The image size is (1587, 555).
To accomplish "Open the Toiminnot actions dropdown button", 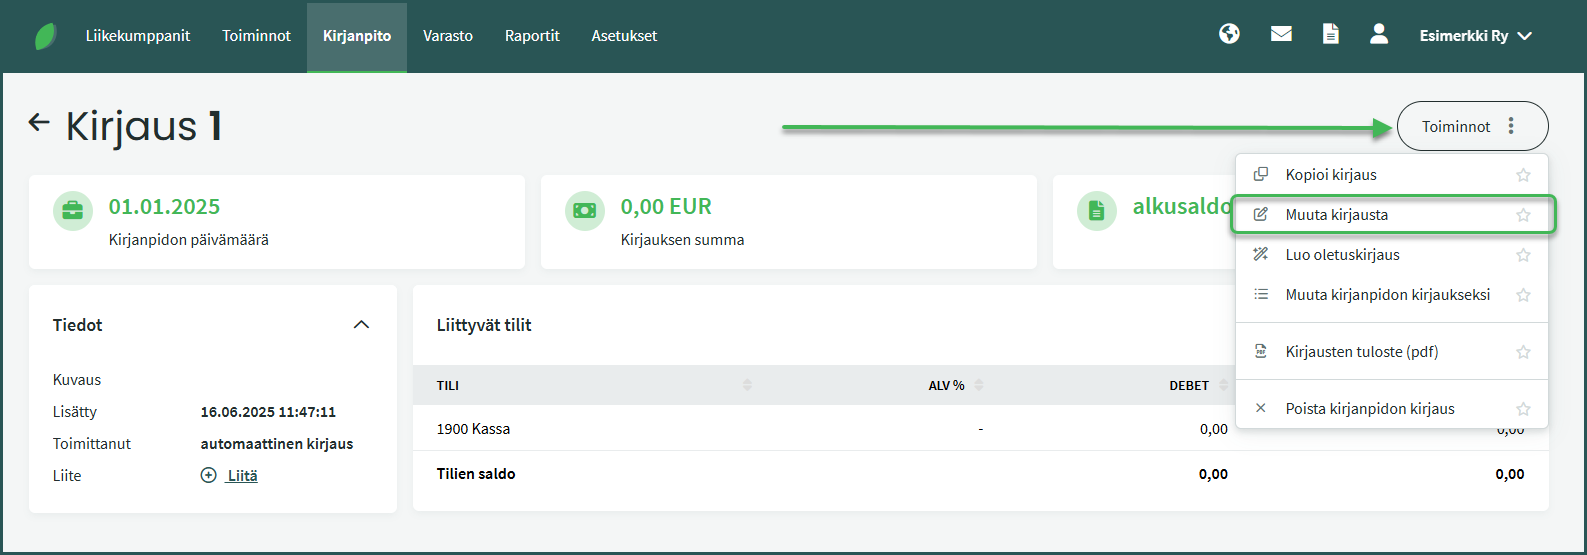I will pyautogui.click(x=1471, y=127).
